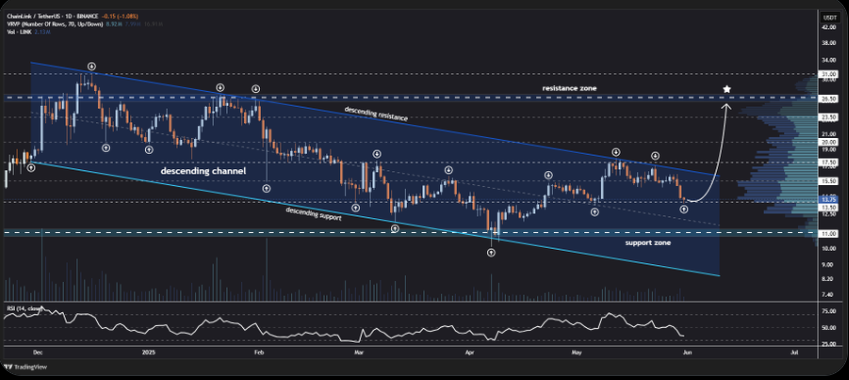Click the 15.50 price label
The image size is (849, 380).
[828, 181]
